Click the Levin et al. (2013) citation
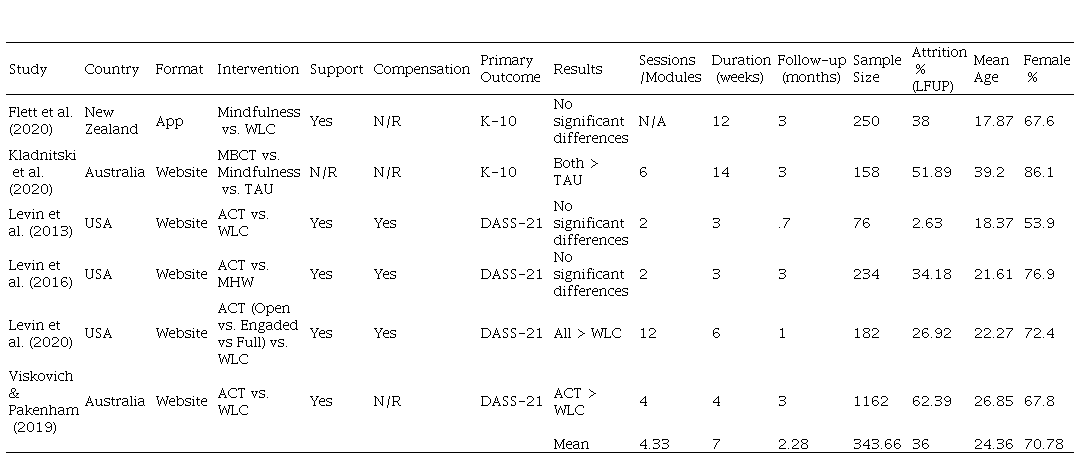Viewport: 1077px width, 456px height. 37,223
